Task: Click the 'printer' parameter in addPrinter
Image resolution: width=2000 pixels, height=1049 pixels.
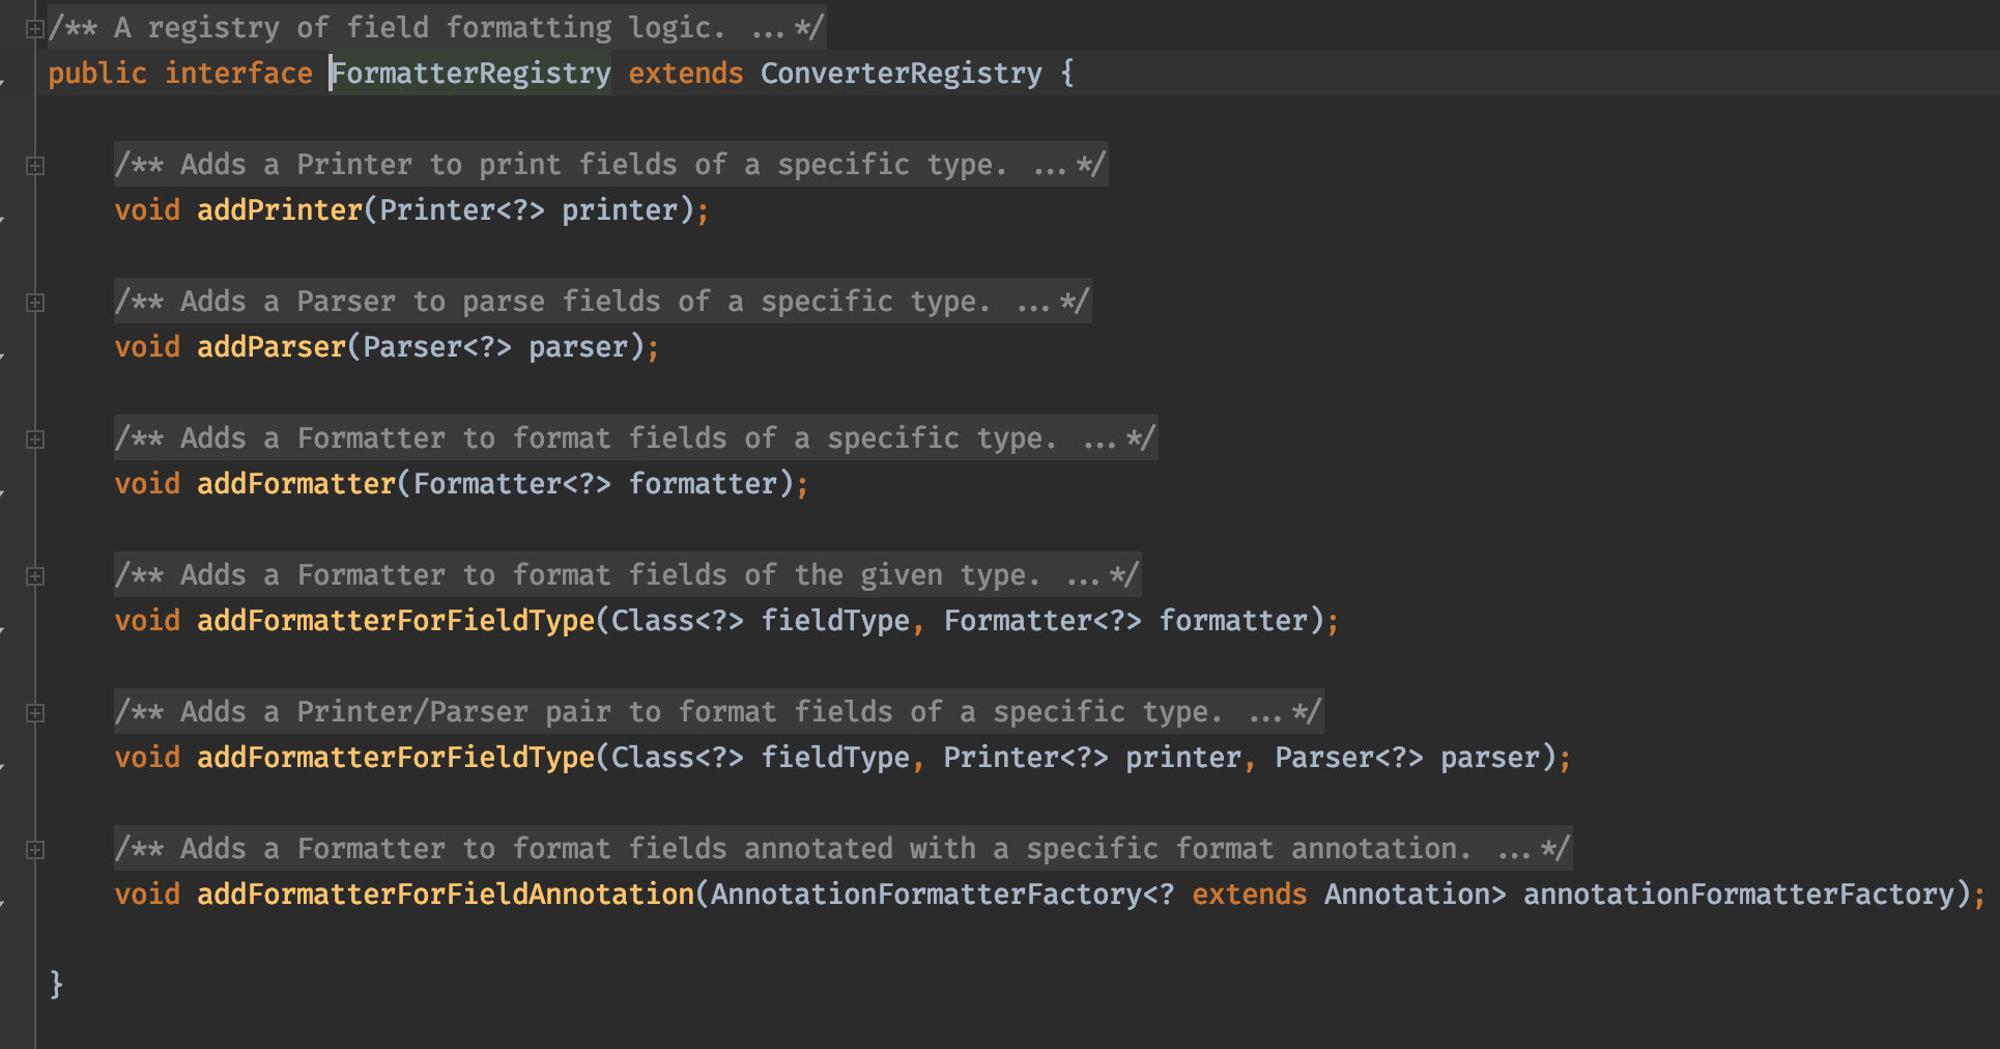Action: pyautogui.click(x=620, y=210)
